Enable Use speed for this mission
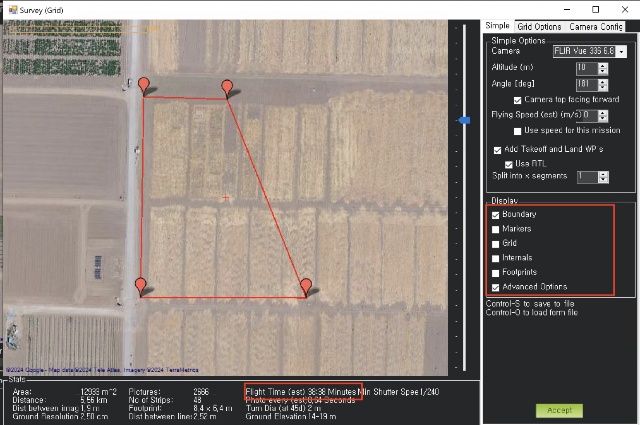640x425 pixels. coord(517,131)
